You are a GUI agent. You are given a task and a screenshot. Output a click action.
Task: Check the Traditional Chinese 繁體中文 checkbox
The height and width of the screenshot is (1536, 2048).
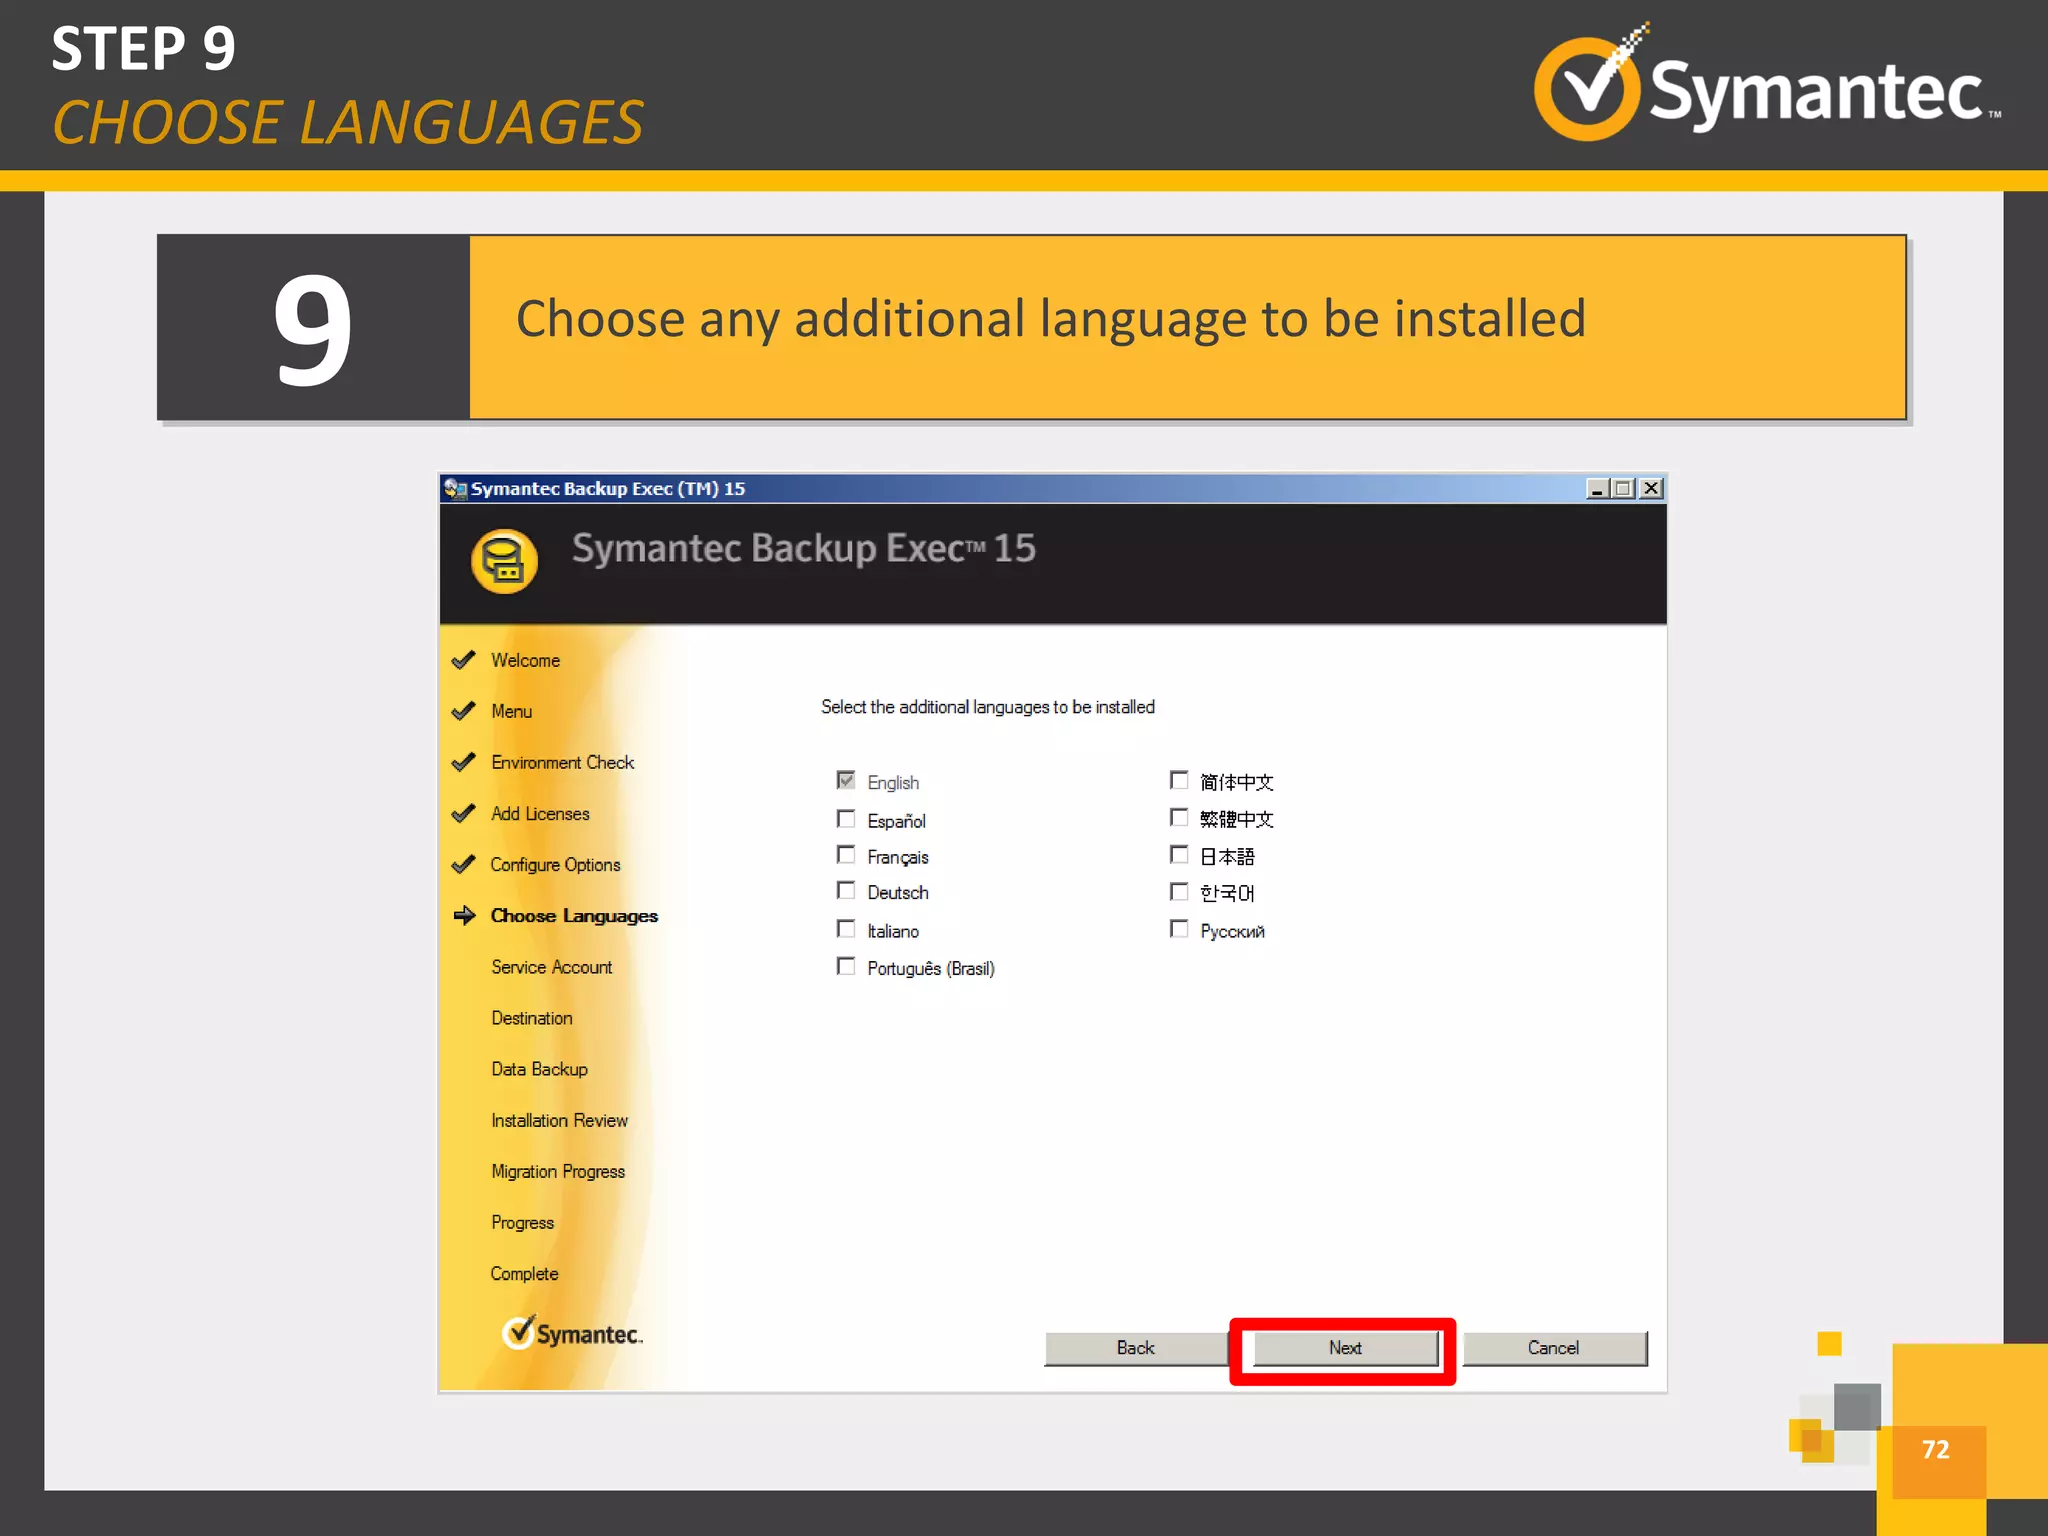pyautogui.click(x=1179, y=818)
